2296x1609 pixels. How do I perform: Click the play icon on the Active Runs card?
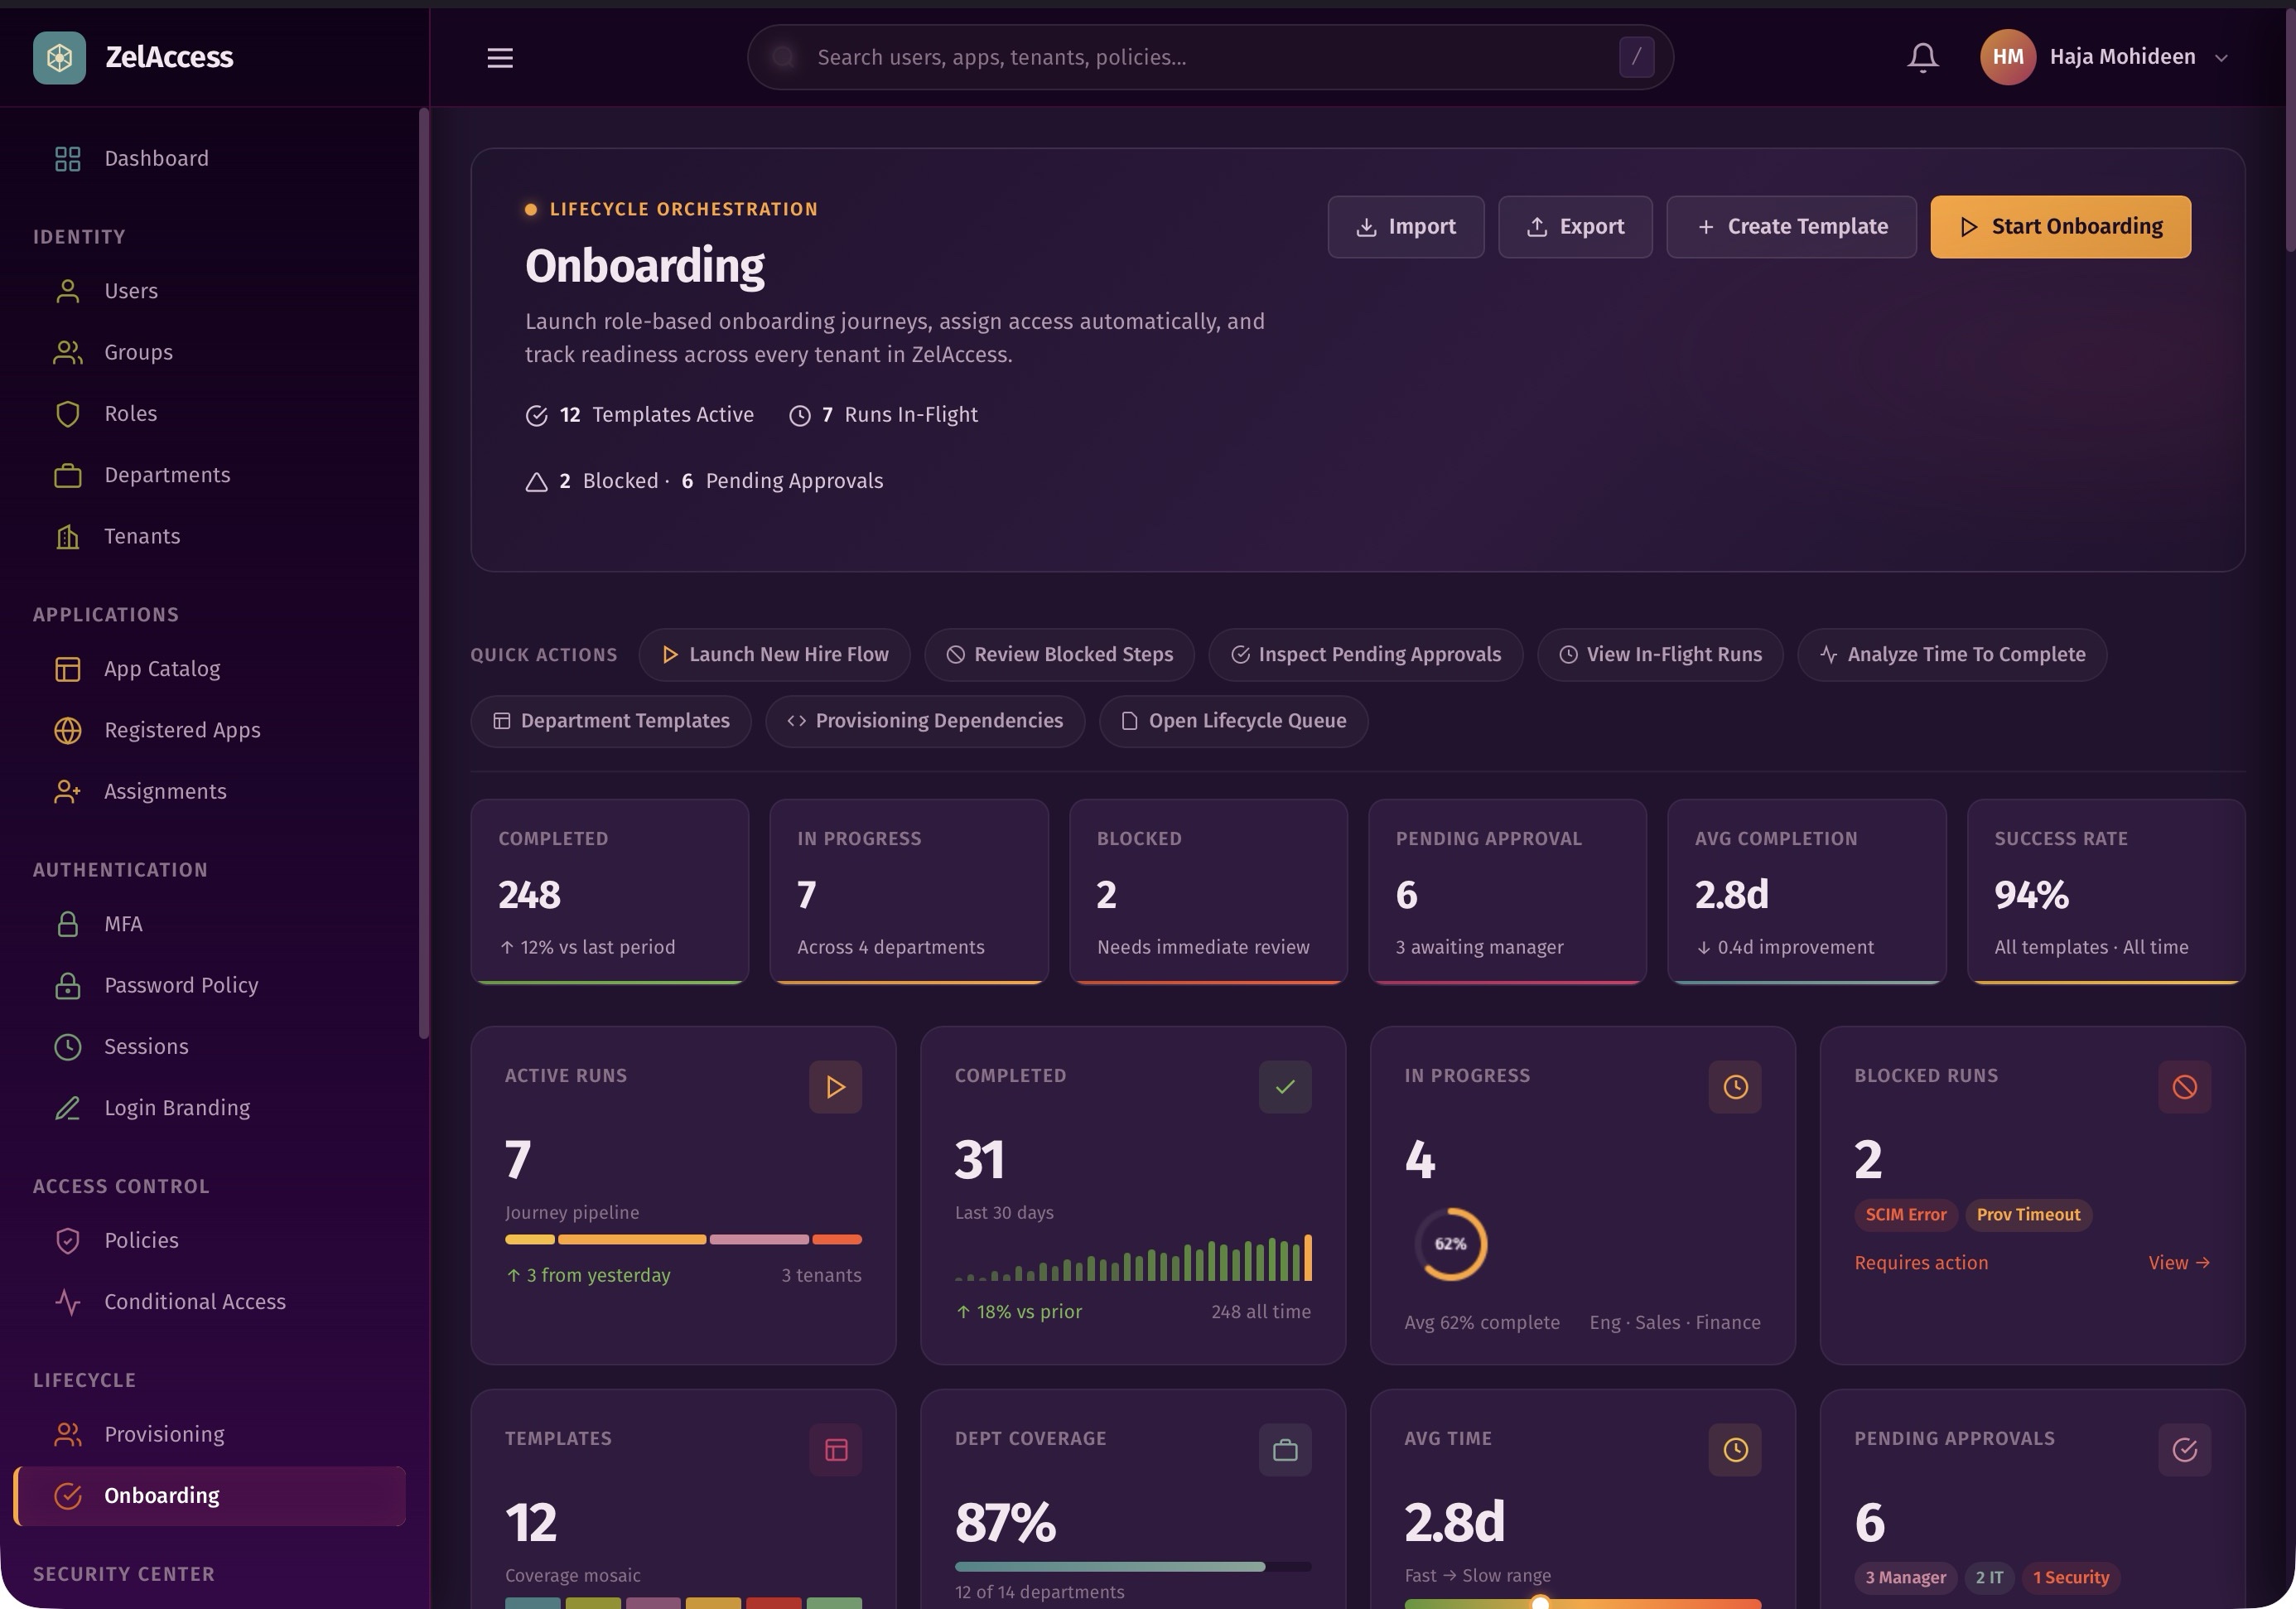coord(836,1086)
